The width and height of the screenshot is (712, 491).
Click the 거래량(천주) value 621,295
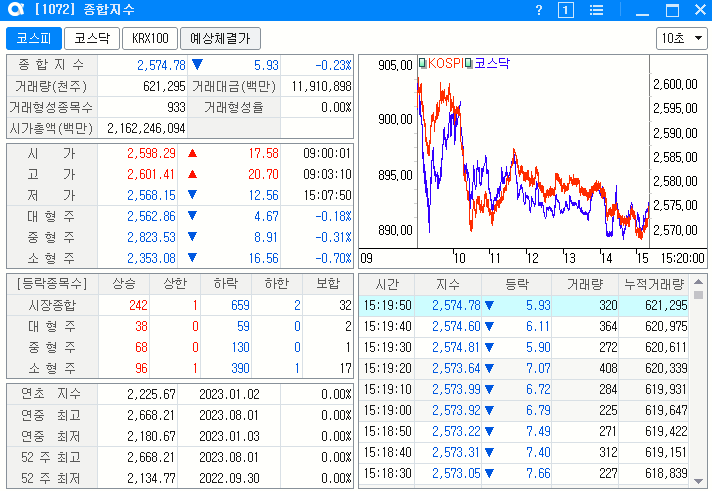[x=164, y=86]
